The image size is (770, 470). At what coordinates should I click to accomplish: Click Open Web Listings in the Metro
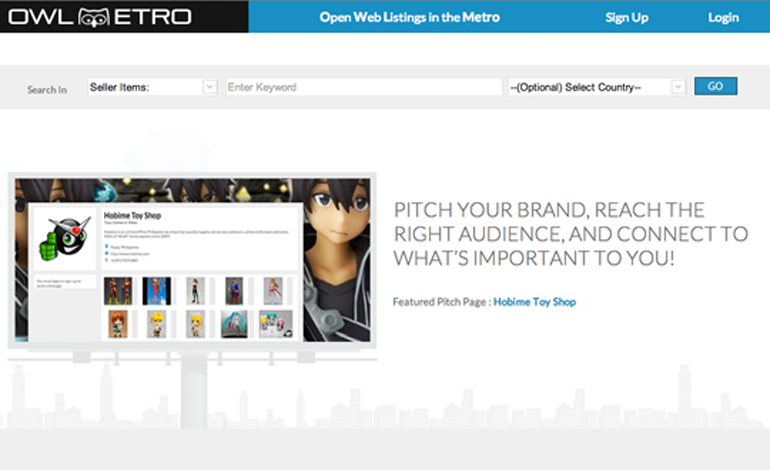[410, 17]
